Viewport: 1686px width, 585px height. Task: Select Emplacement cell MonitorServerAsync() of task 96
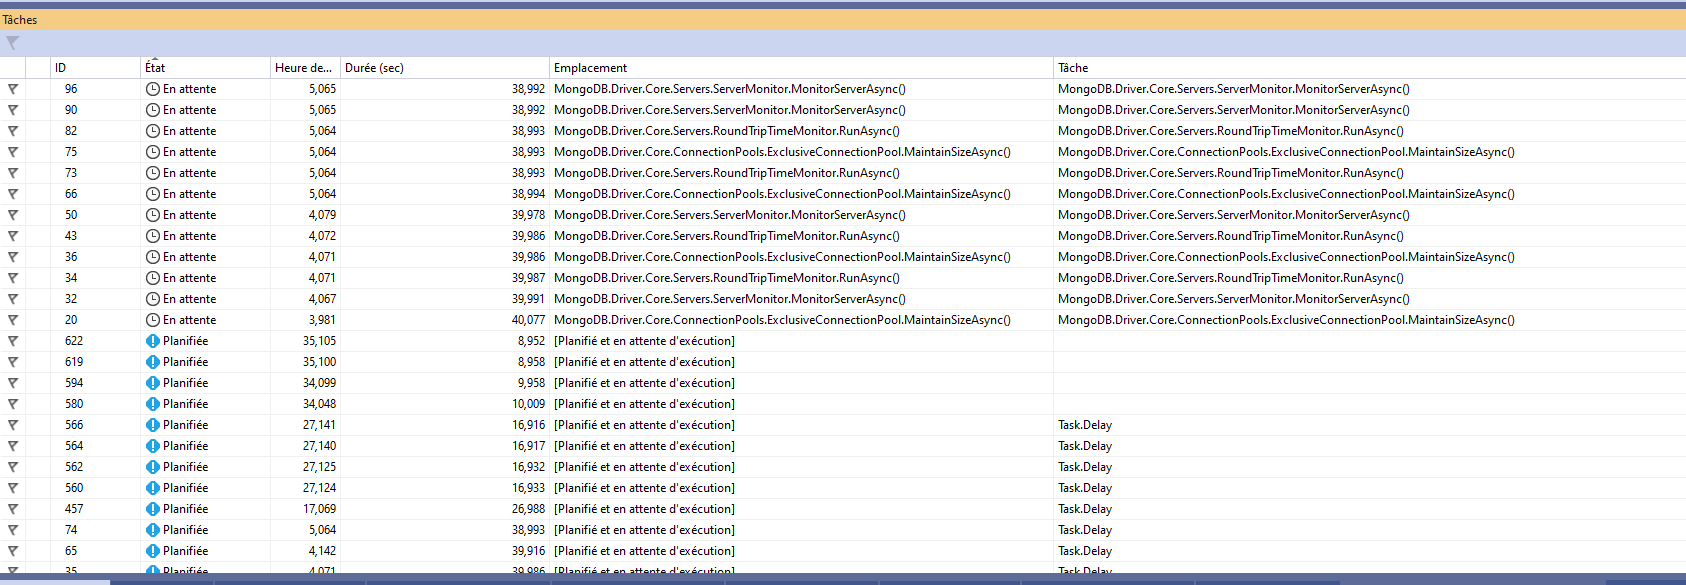click(x=730, y=89)
